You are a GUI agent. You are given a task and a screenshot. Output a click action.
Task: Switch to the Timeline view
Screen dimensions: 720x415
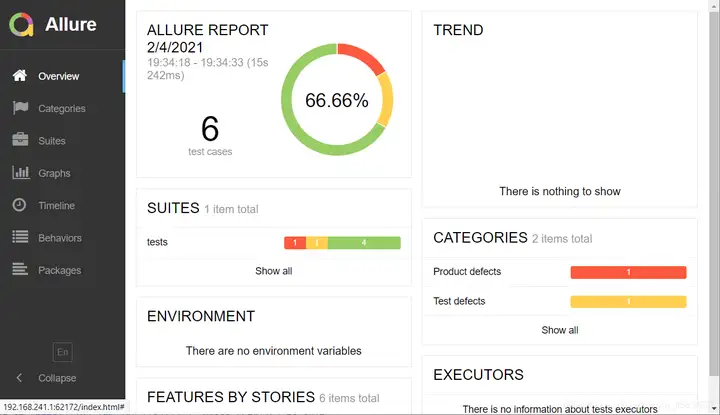(62, 205)
